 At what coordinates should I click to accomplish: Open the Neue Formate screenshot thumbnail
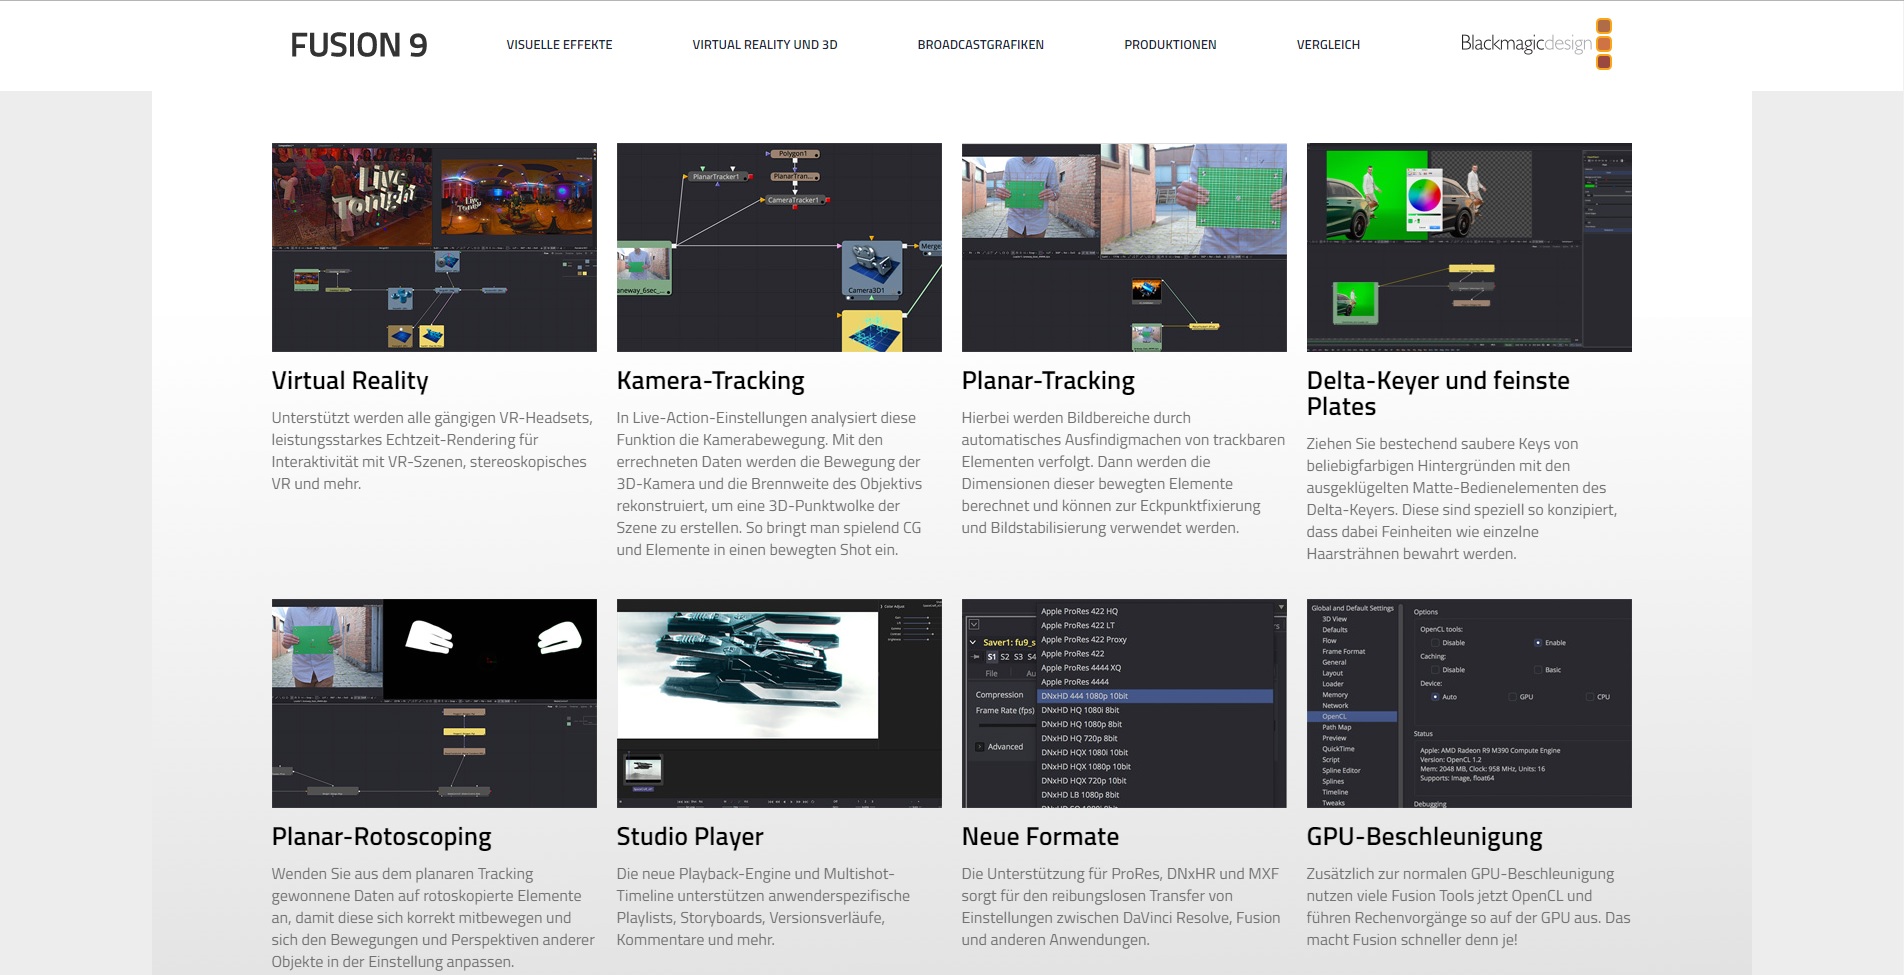(1124, 703)
